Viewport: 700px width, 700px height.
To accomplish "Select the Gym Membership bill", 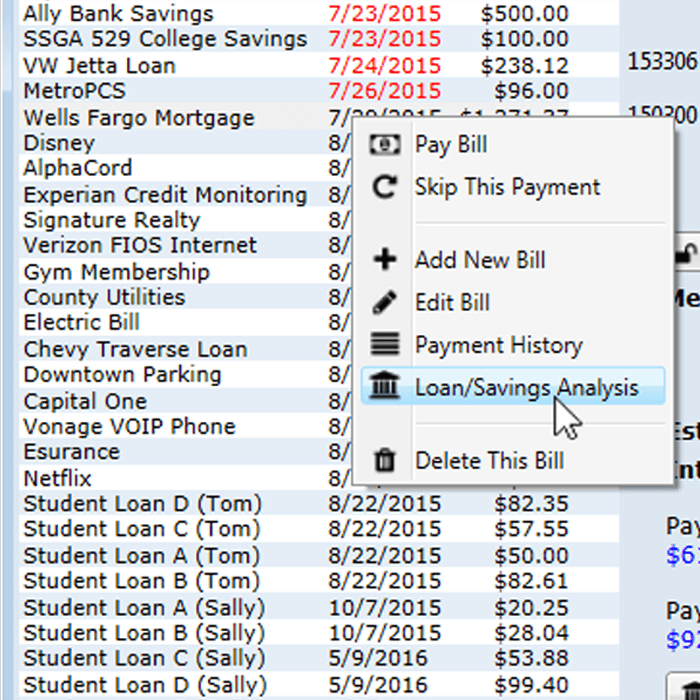I will (x=185, y=271).
